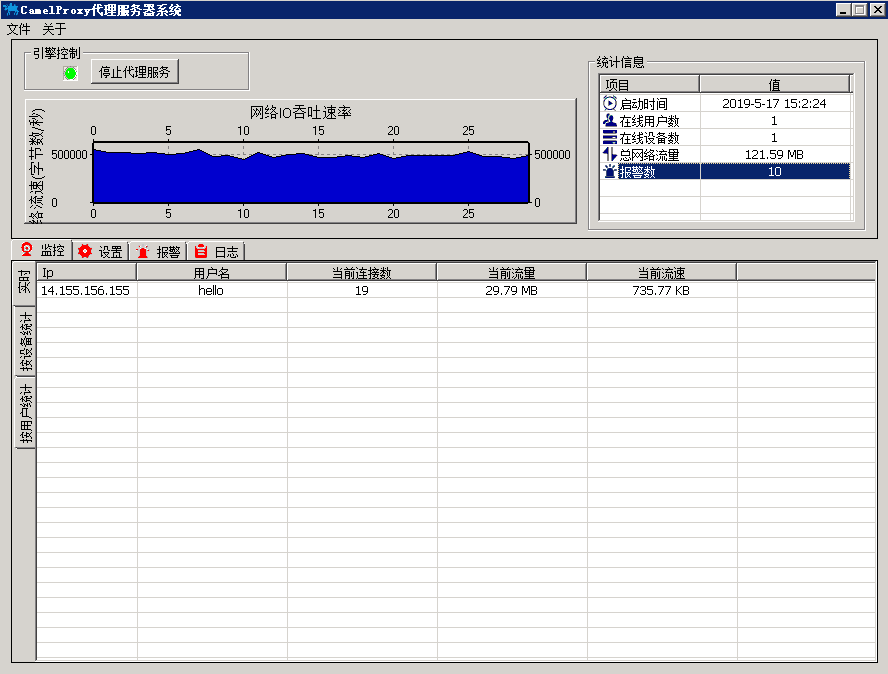
Task: Minimize the CamelProxy window
Action: pos(843,10)
